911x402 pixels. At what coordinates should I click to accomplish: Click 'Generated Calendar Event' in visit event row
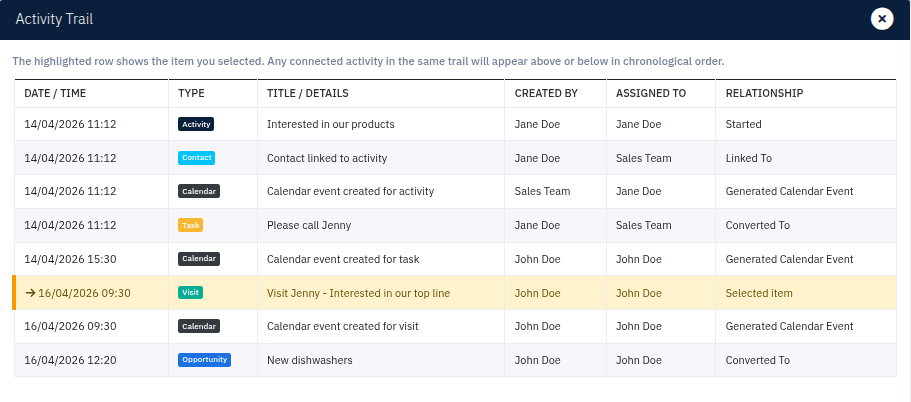click(x=790, y=326)
